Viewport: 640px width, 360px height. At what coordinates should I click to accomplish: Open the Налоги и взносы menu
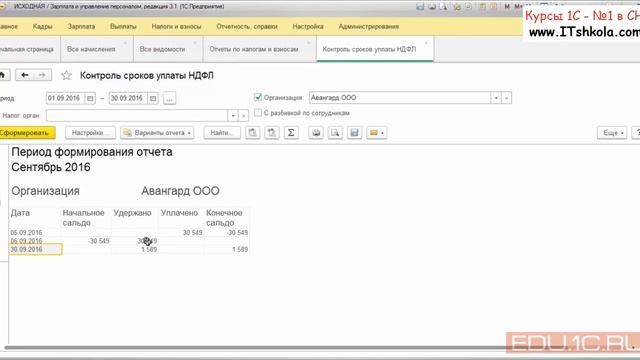176,27
